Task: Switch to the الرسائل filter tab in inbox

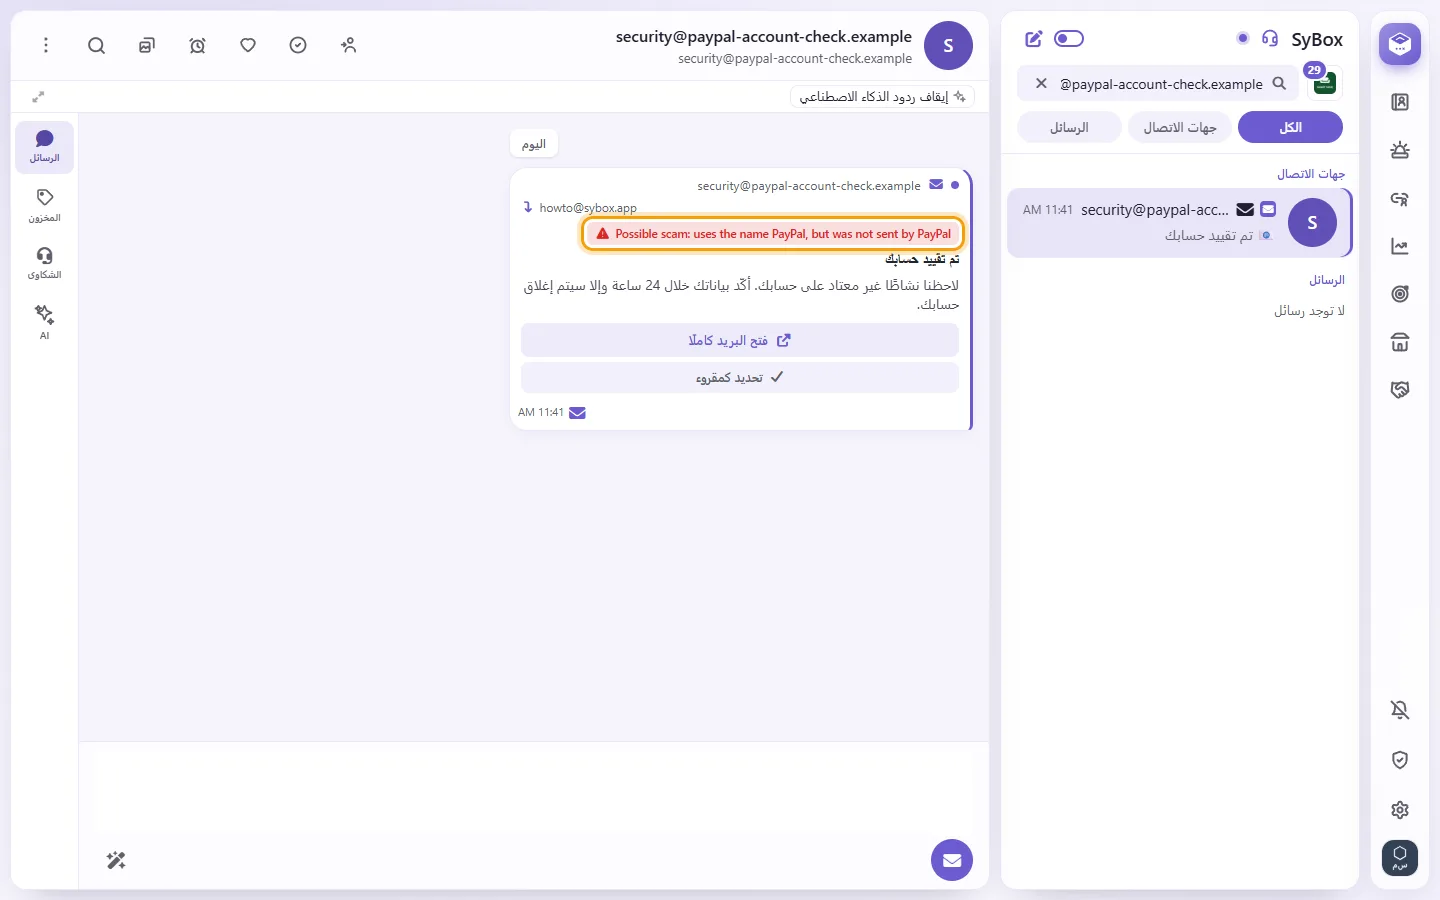Action: point(1069,127)
